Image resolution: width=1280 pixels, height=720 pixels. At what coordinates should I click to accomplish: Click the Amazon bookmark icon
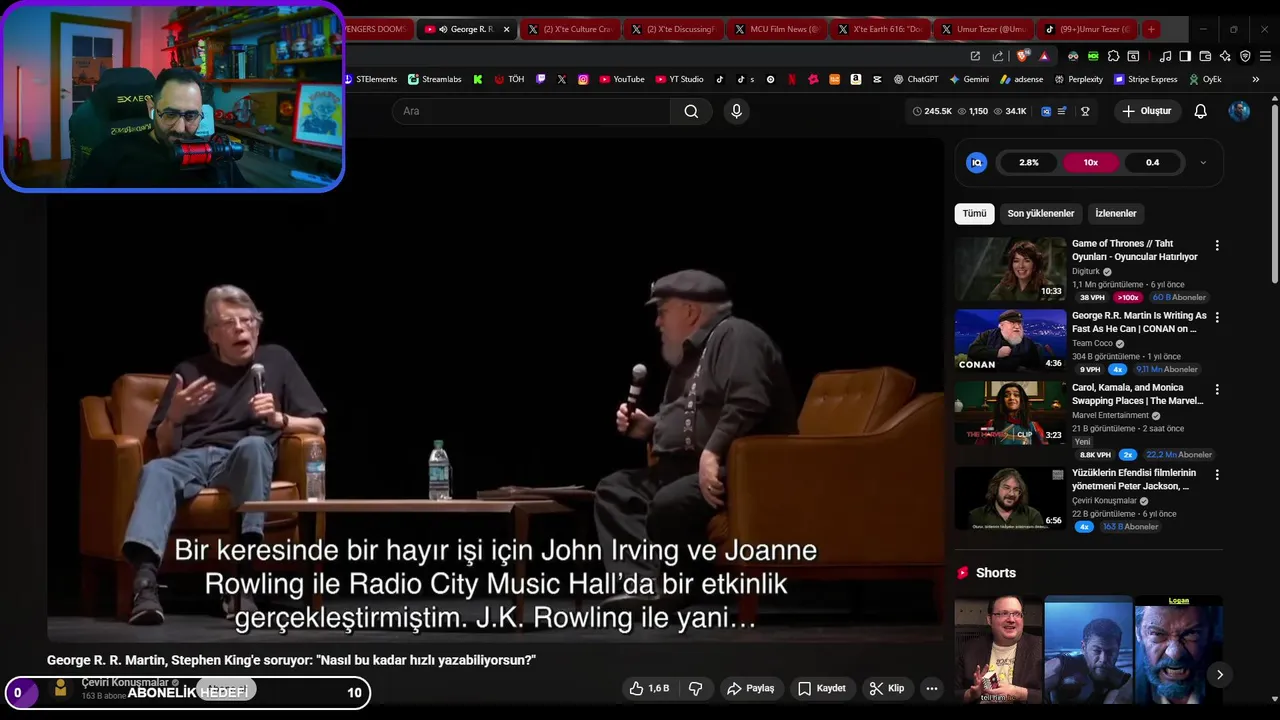coord(856,79)
